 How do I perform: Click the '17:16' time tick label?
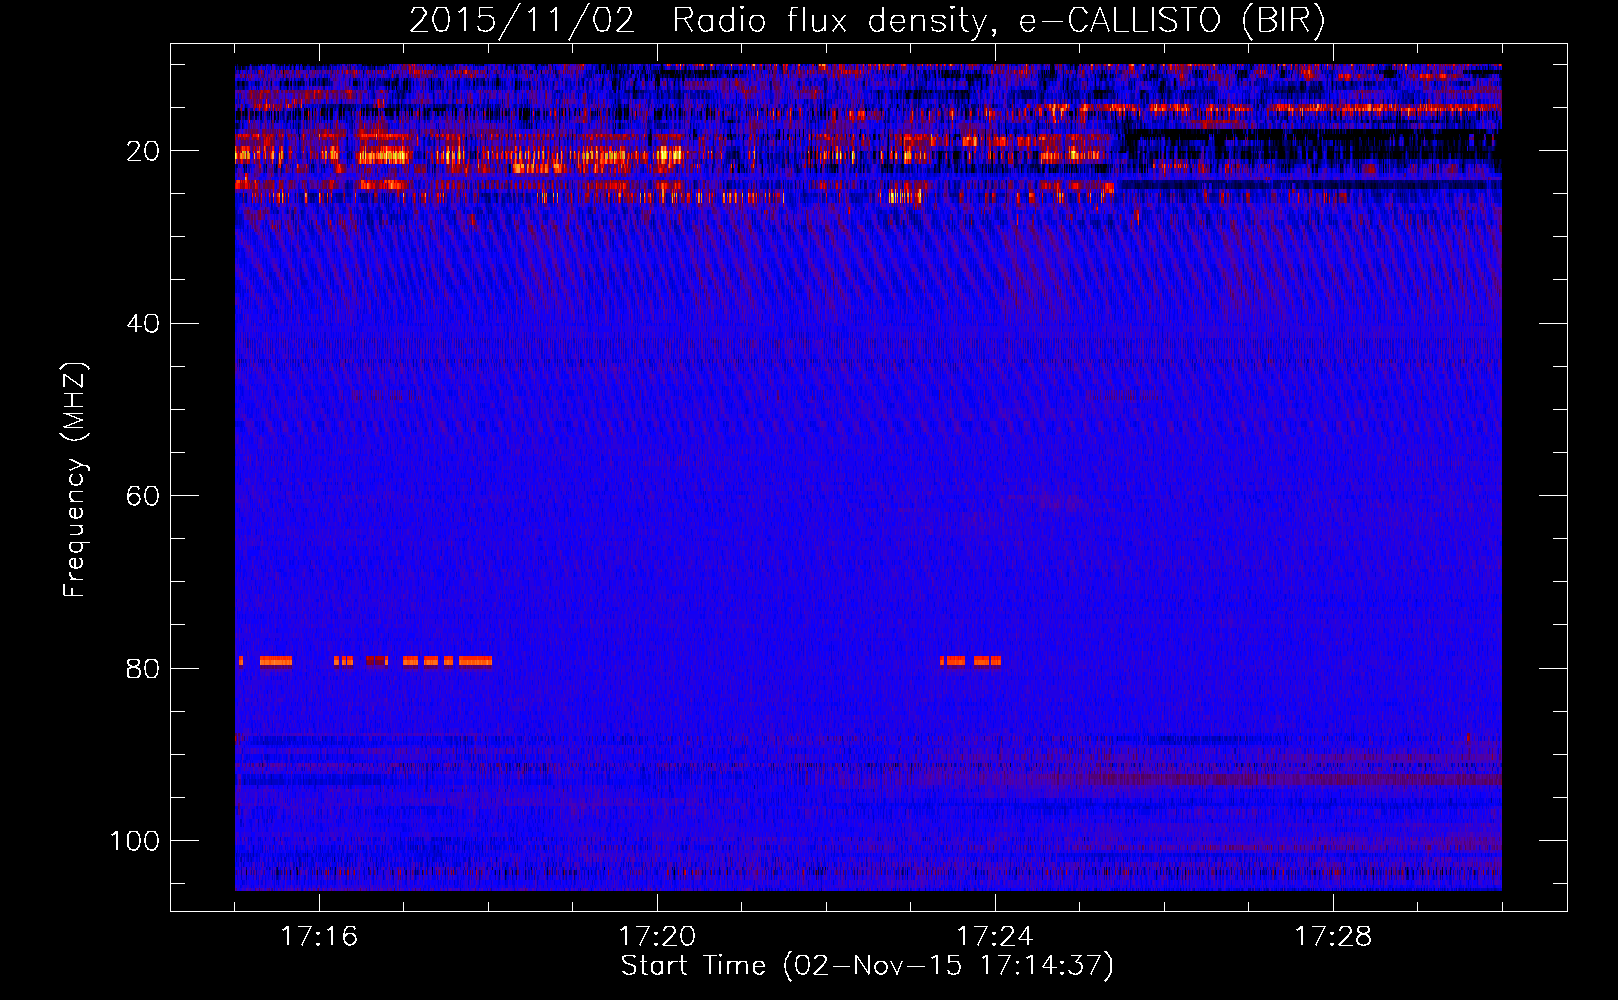point(319,936)
